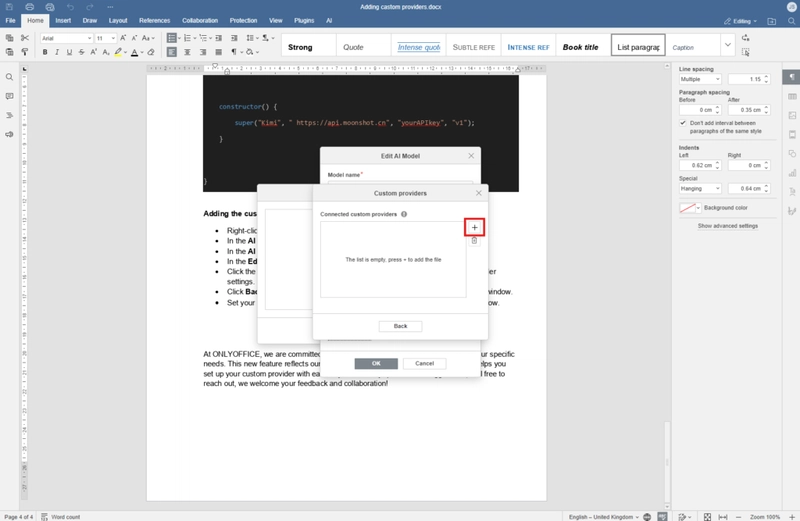Uncheck Don't add interval between paragraphs

tap(683, 123)
